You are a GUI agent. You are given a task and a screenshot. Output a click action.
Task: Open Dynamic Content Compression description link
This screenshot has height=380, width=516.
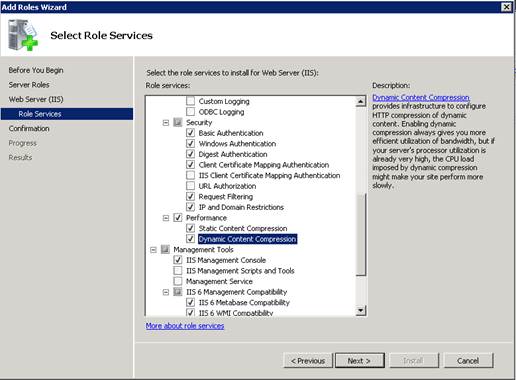tap(421, 97)
